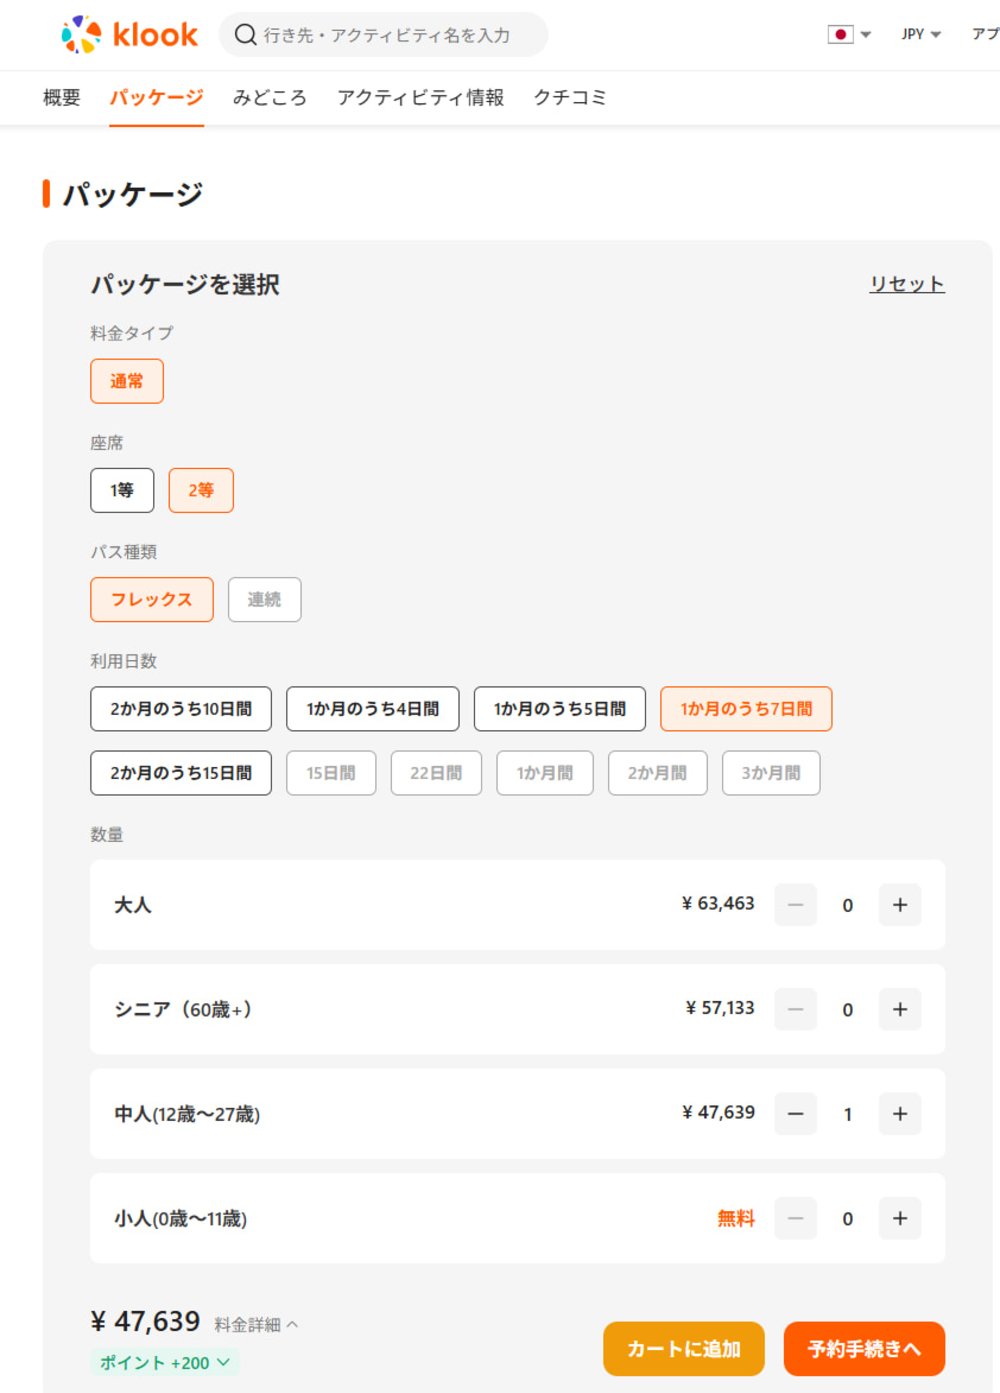The width and height of the screenshot is (1000, 1393).
Task: Click the 予約手続きへ button
Action: (x=865, y=1348)
